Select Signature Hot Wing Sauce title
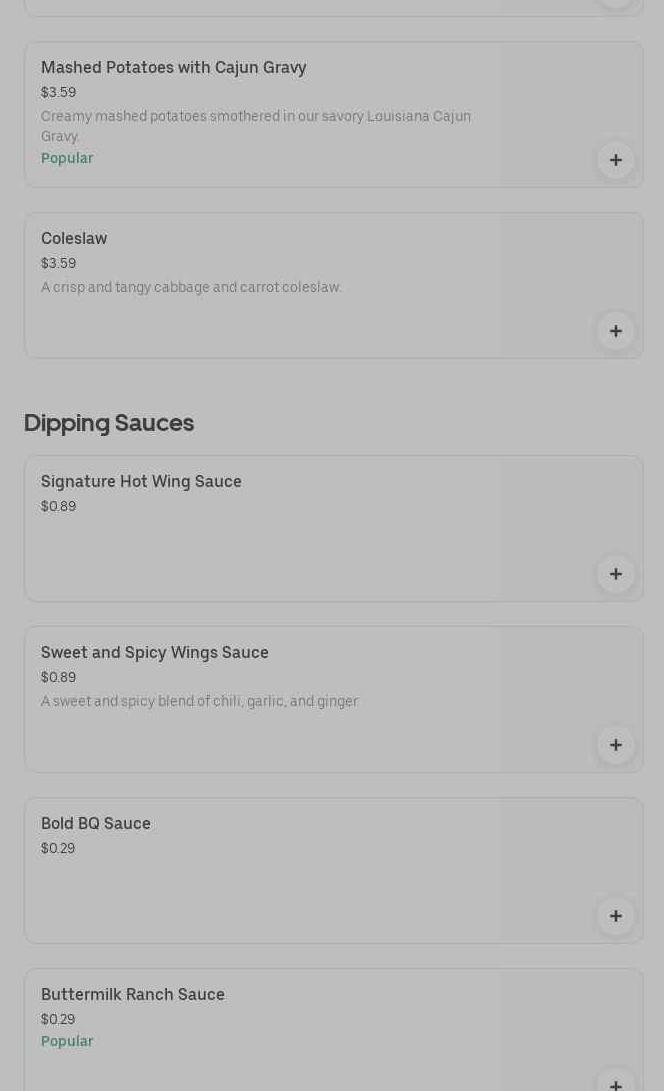The height and width of the screenshot is (1091, 664). [141, 481]
